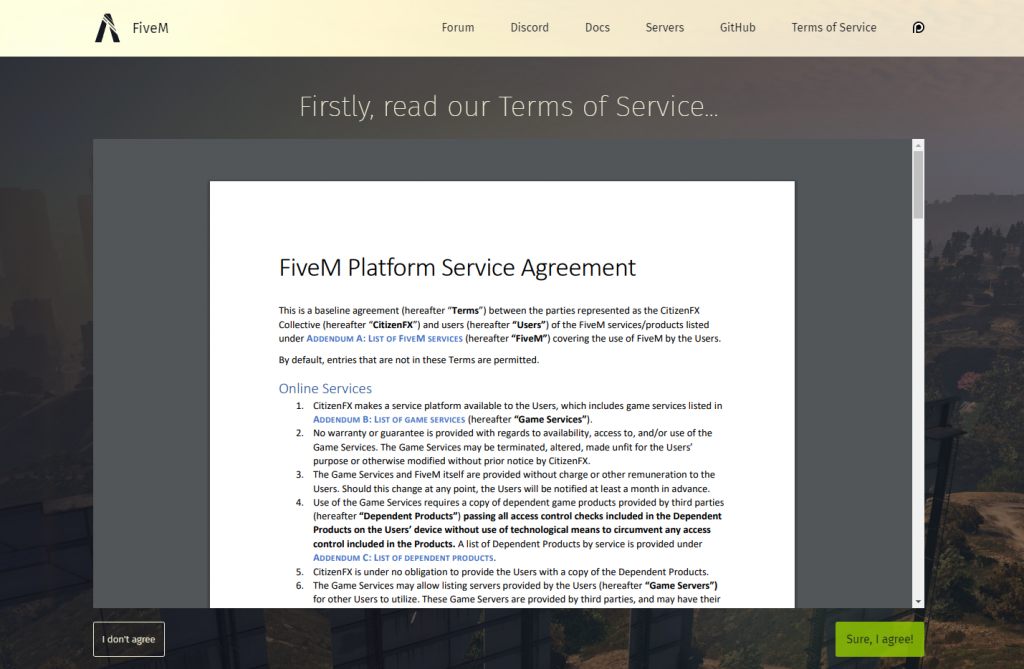Click the scrollbar down arrow
Viewport: 1024px width, 669px height.
click(x=918, y=601)
